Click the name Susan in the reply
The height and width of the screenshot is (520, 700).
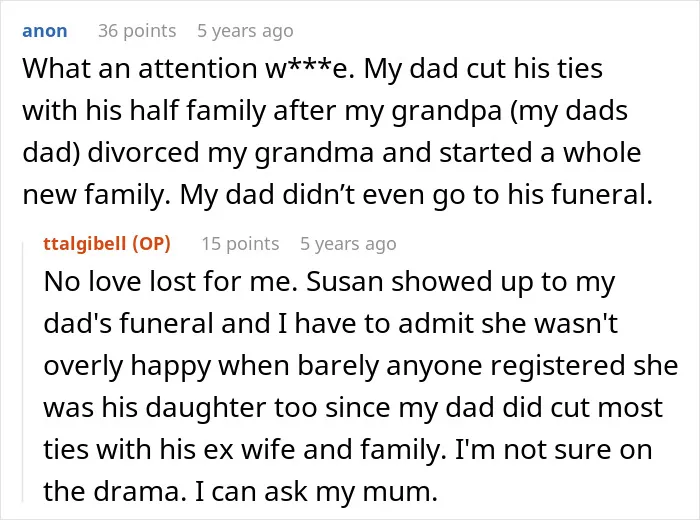click(345, 282)
